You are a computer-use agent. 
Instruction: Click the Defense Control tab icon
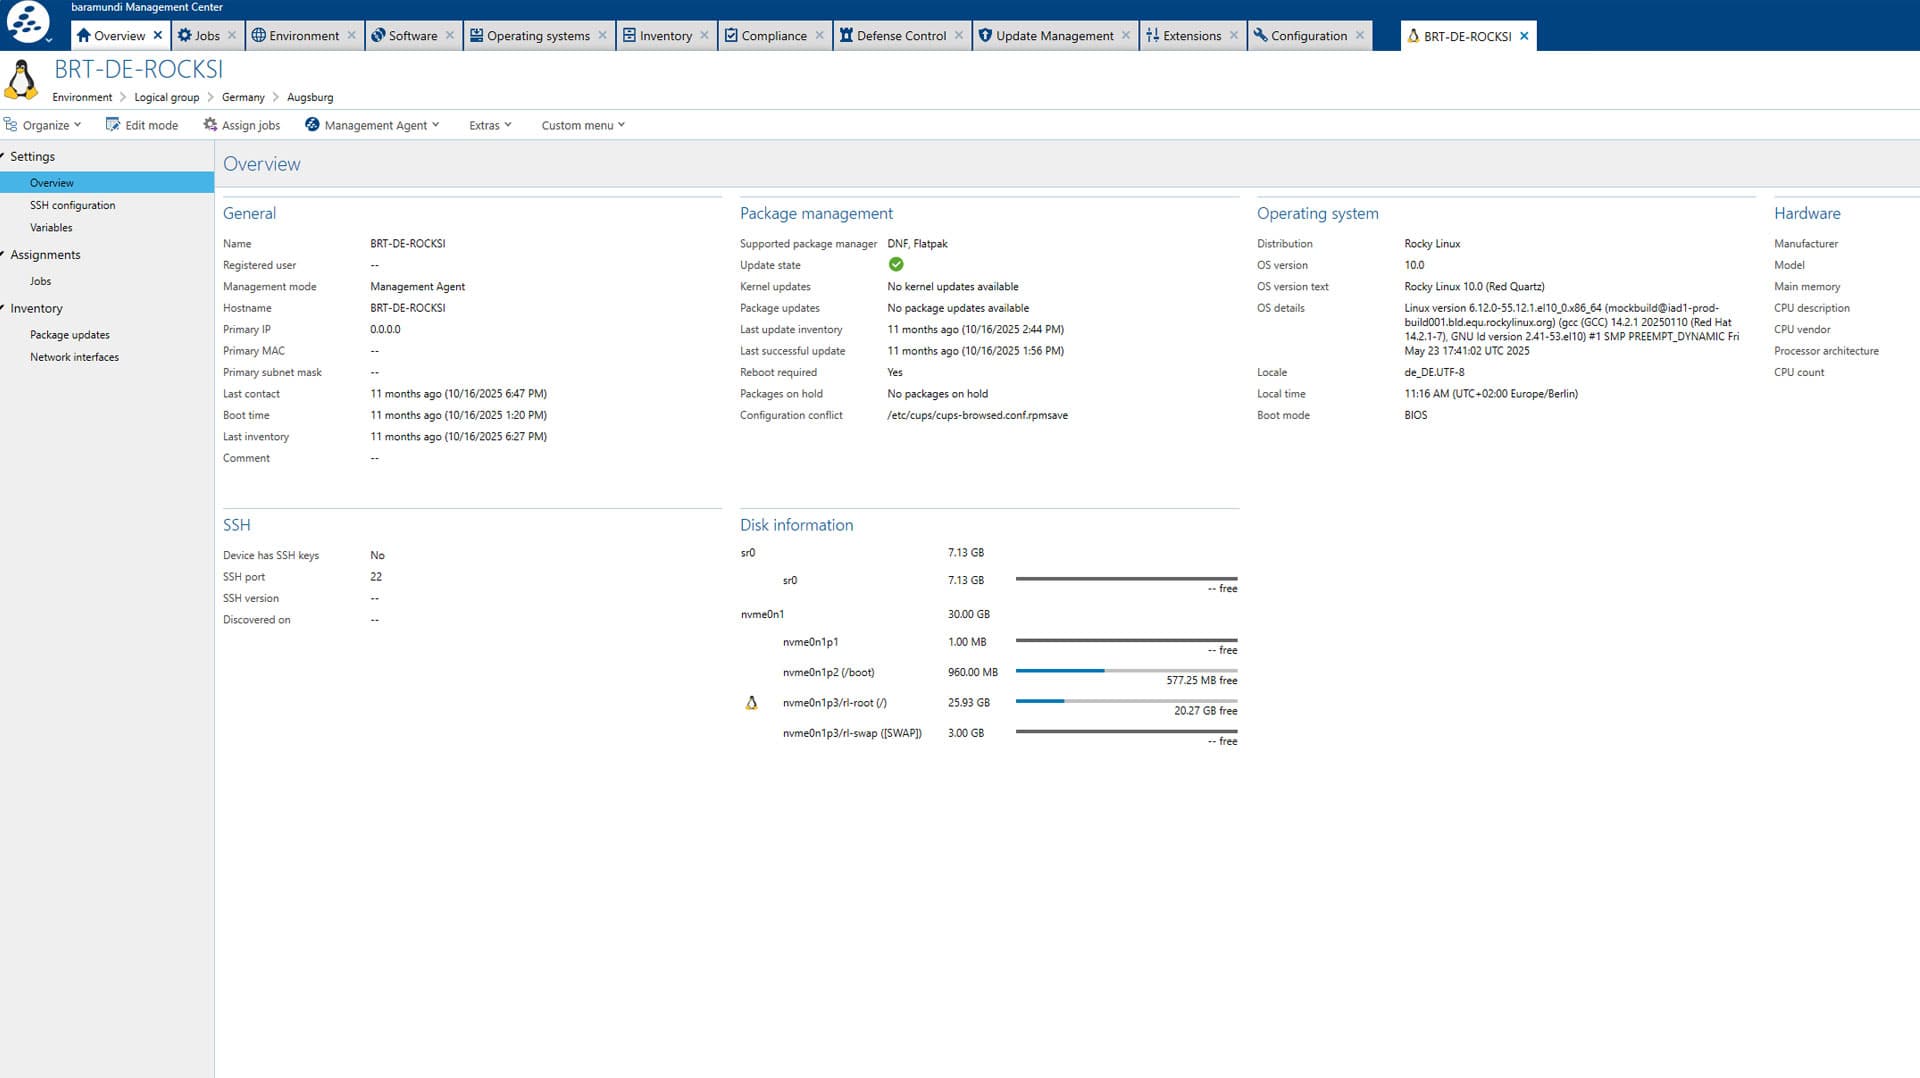point(846,35)
